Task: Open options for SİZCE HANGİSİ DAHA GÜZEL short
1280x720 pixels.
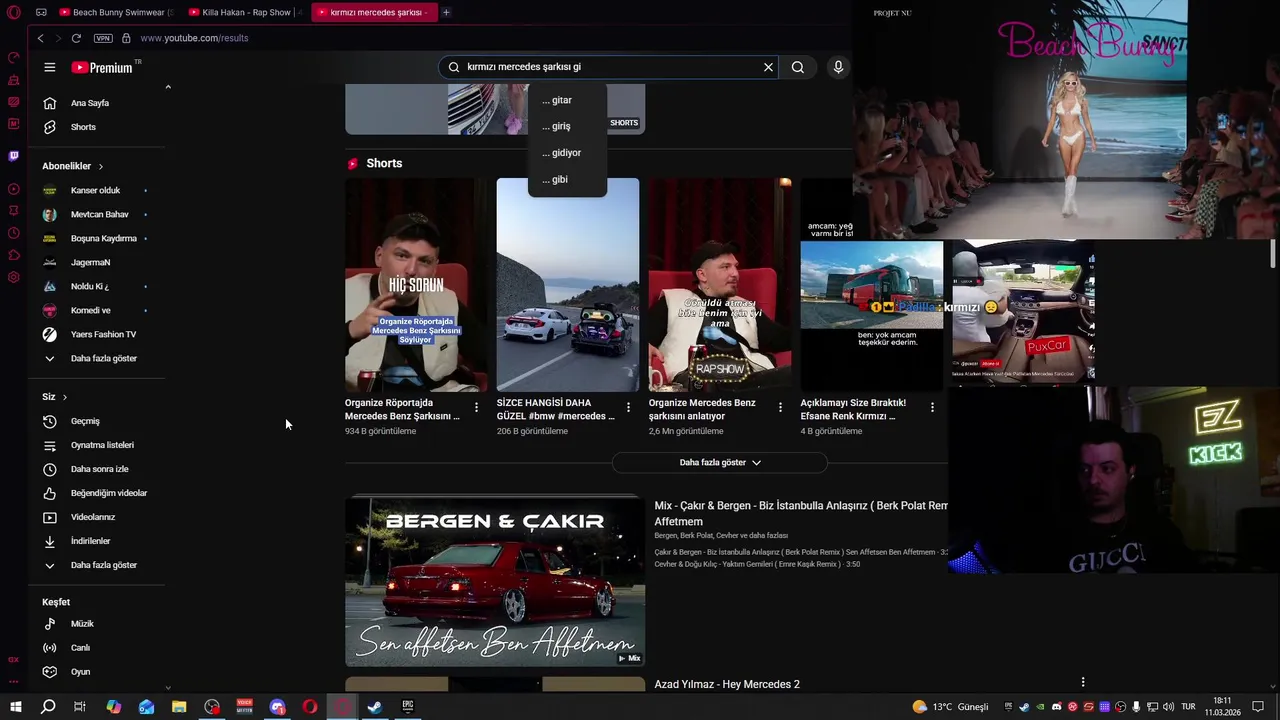Action: point(628,408)
